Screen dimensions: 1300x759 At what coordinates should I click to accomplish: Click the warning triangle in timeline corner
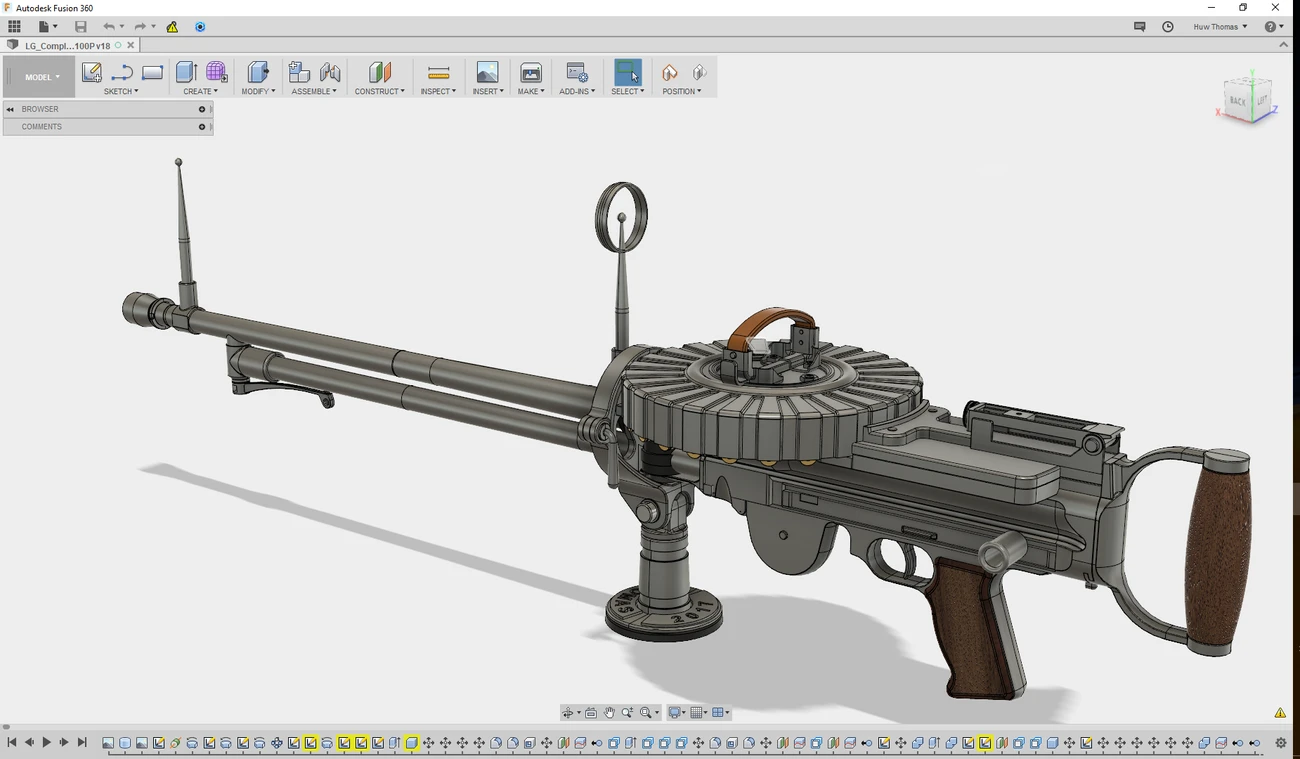(1279, 712)
